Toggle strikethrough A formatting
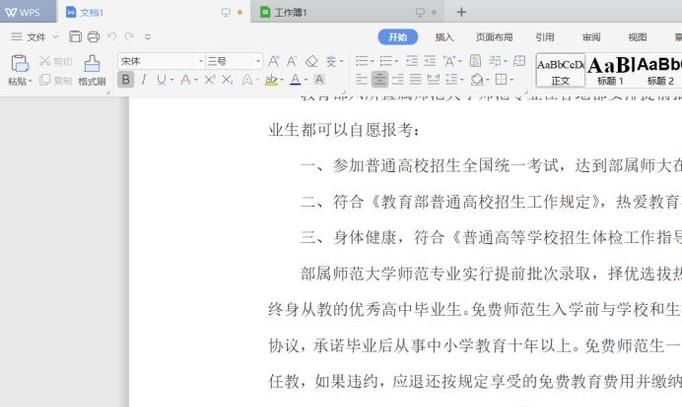 [186, 80]
